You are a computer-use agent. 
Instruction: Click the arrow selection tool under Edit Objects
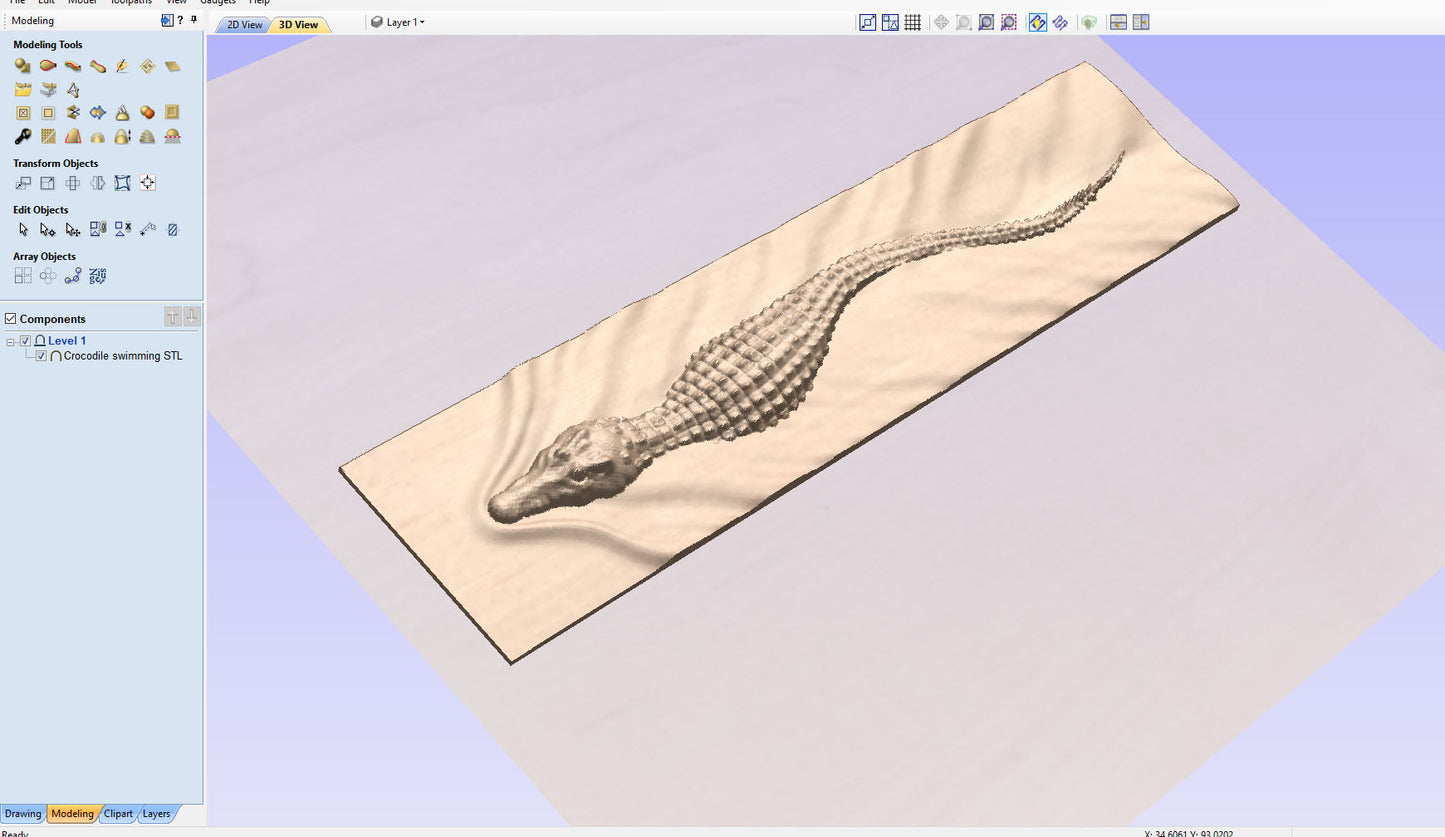[x=23, y=230]
